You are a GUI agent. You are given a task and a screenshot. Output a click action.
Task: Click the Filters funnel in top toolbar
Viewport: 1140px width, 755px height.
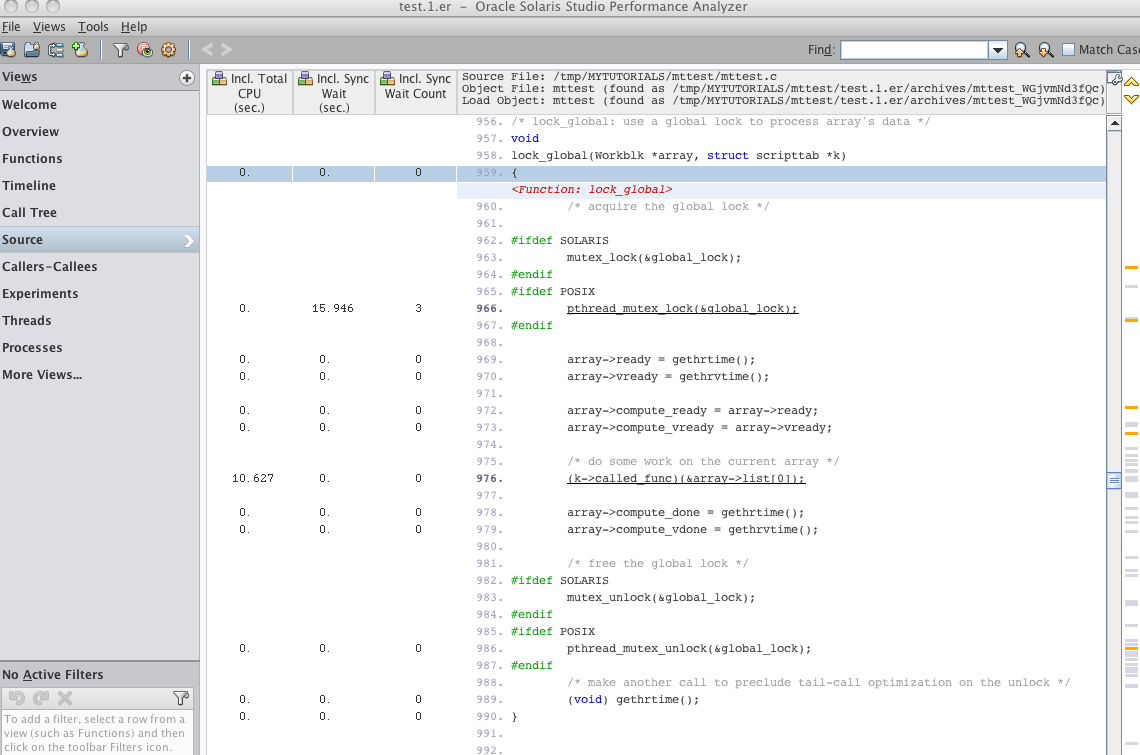[120, 49]
